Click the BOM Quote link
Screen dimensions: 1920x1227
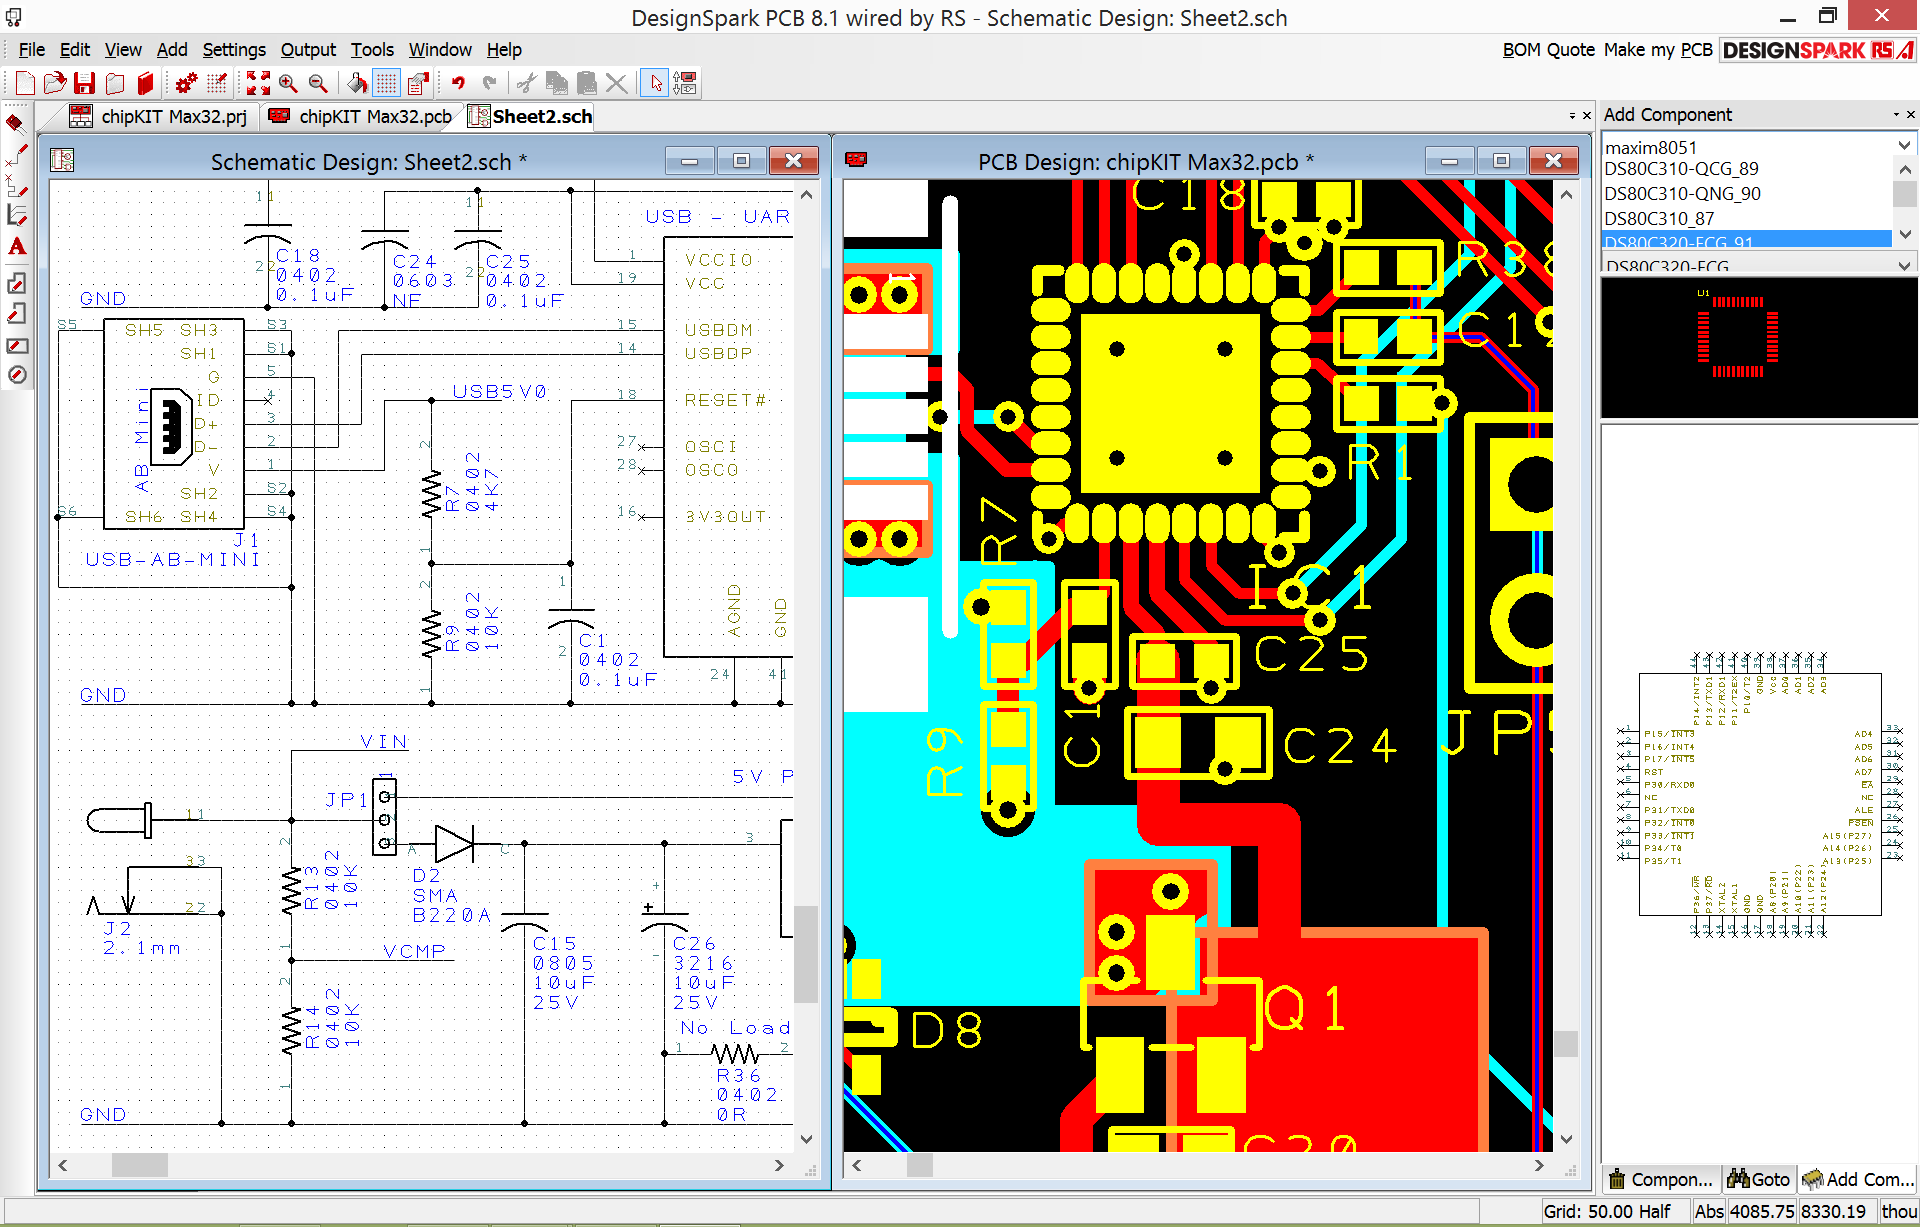[x=1548, y=49]
